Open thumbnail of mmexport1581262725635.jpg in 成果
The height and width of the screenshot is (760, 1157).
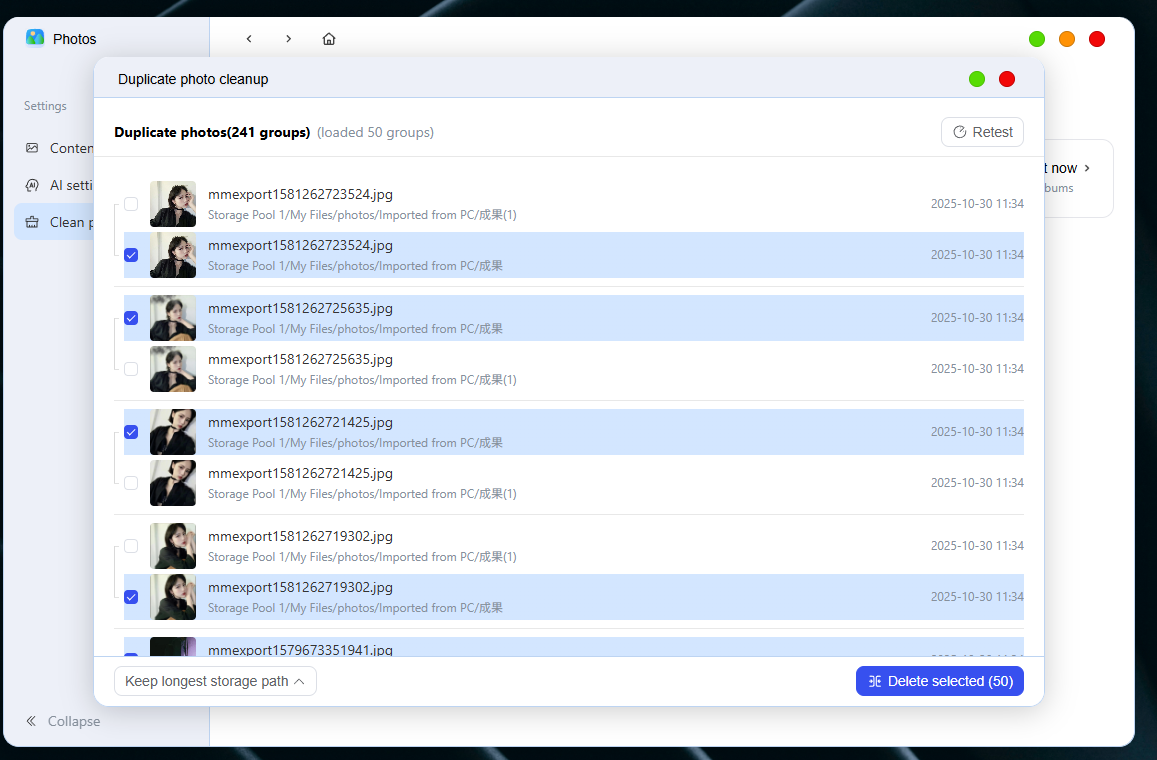173,318
